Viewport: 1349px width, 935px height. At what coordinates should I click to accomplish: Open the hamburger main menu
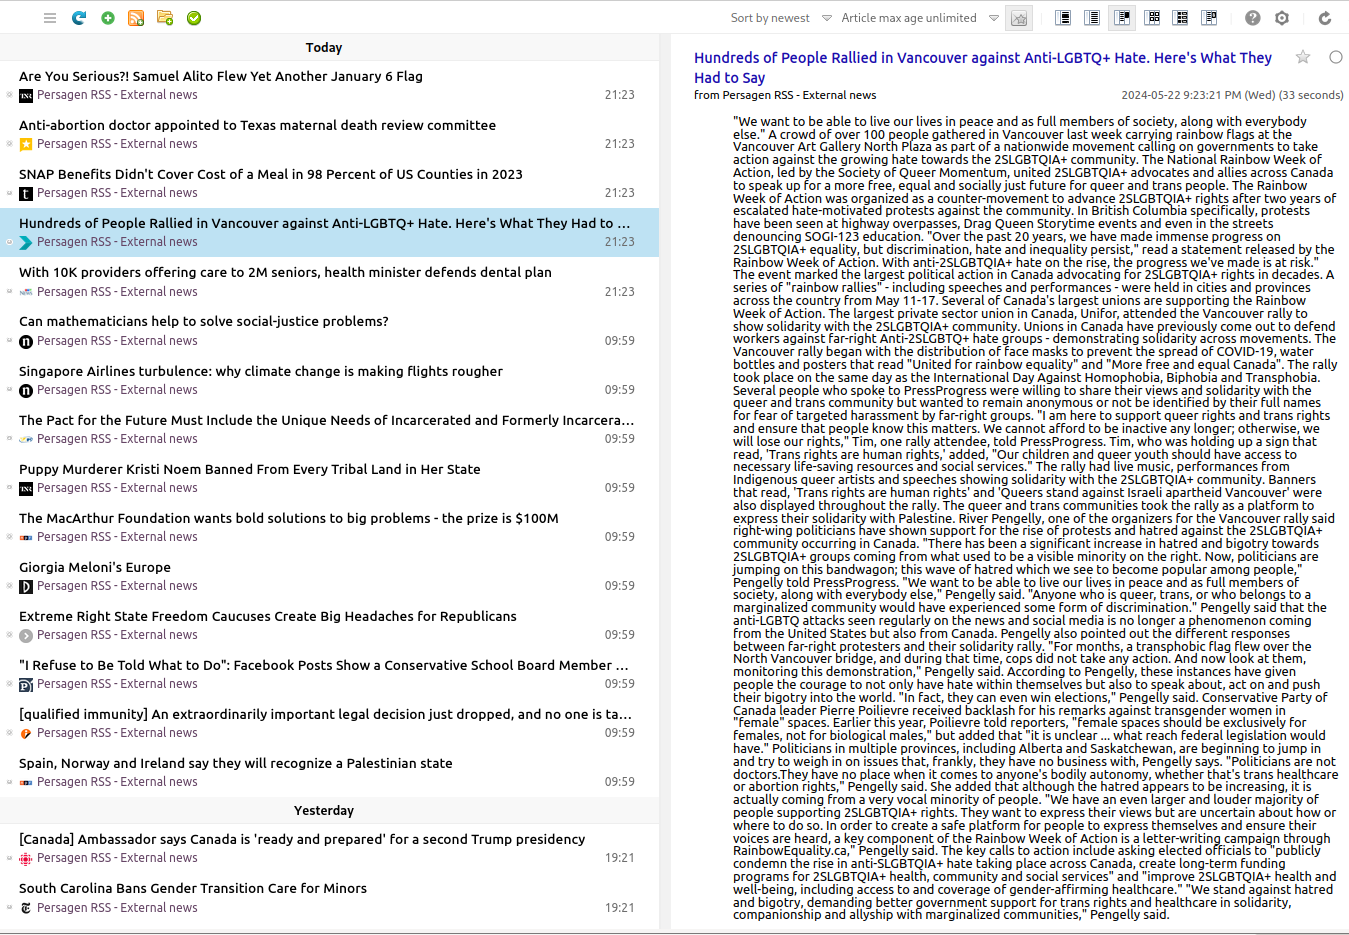[x=50, y=18]
